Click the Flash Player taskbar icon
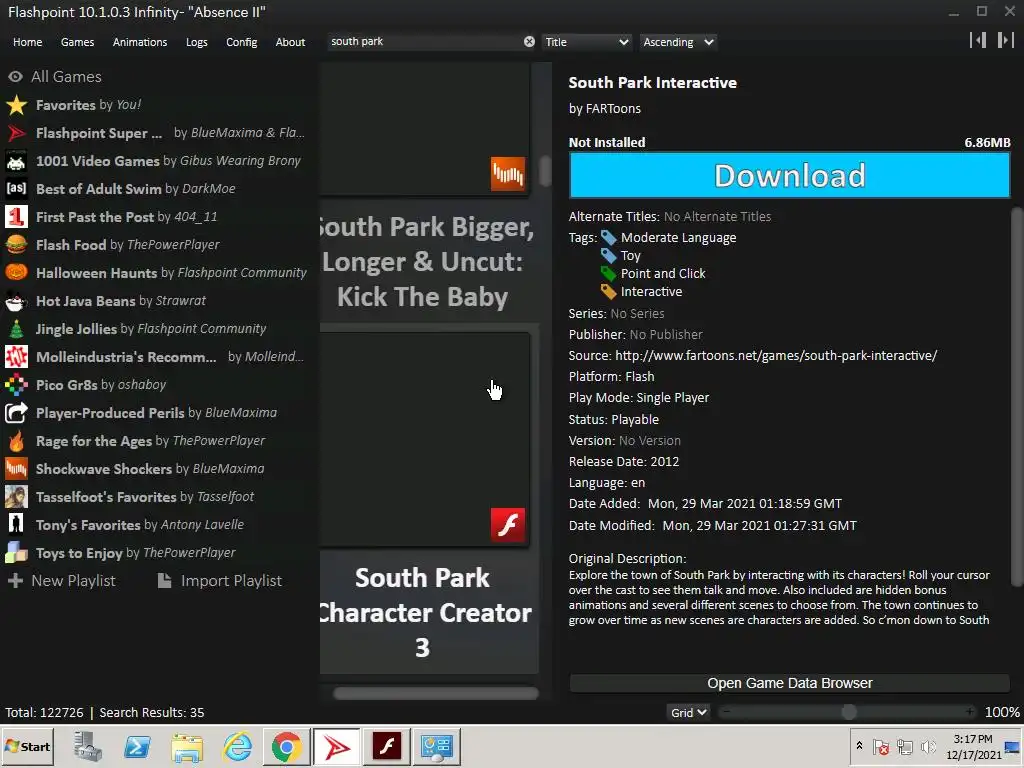Image resolution: width=1024 pixels, height=768 pixels. 387,746
